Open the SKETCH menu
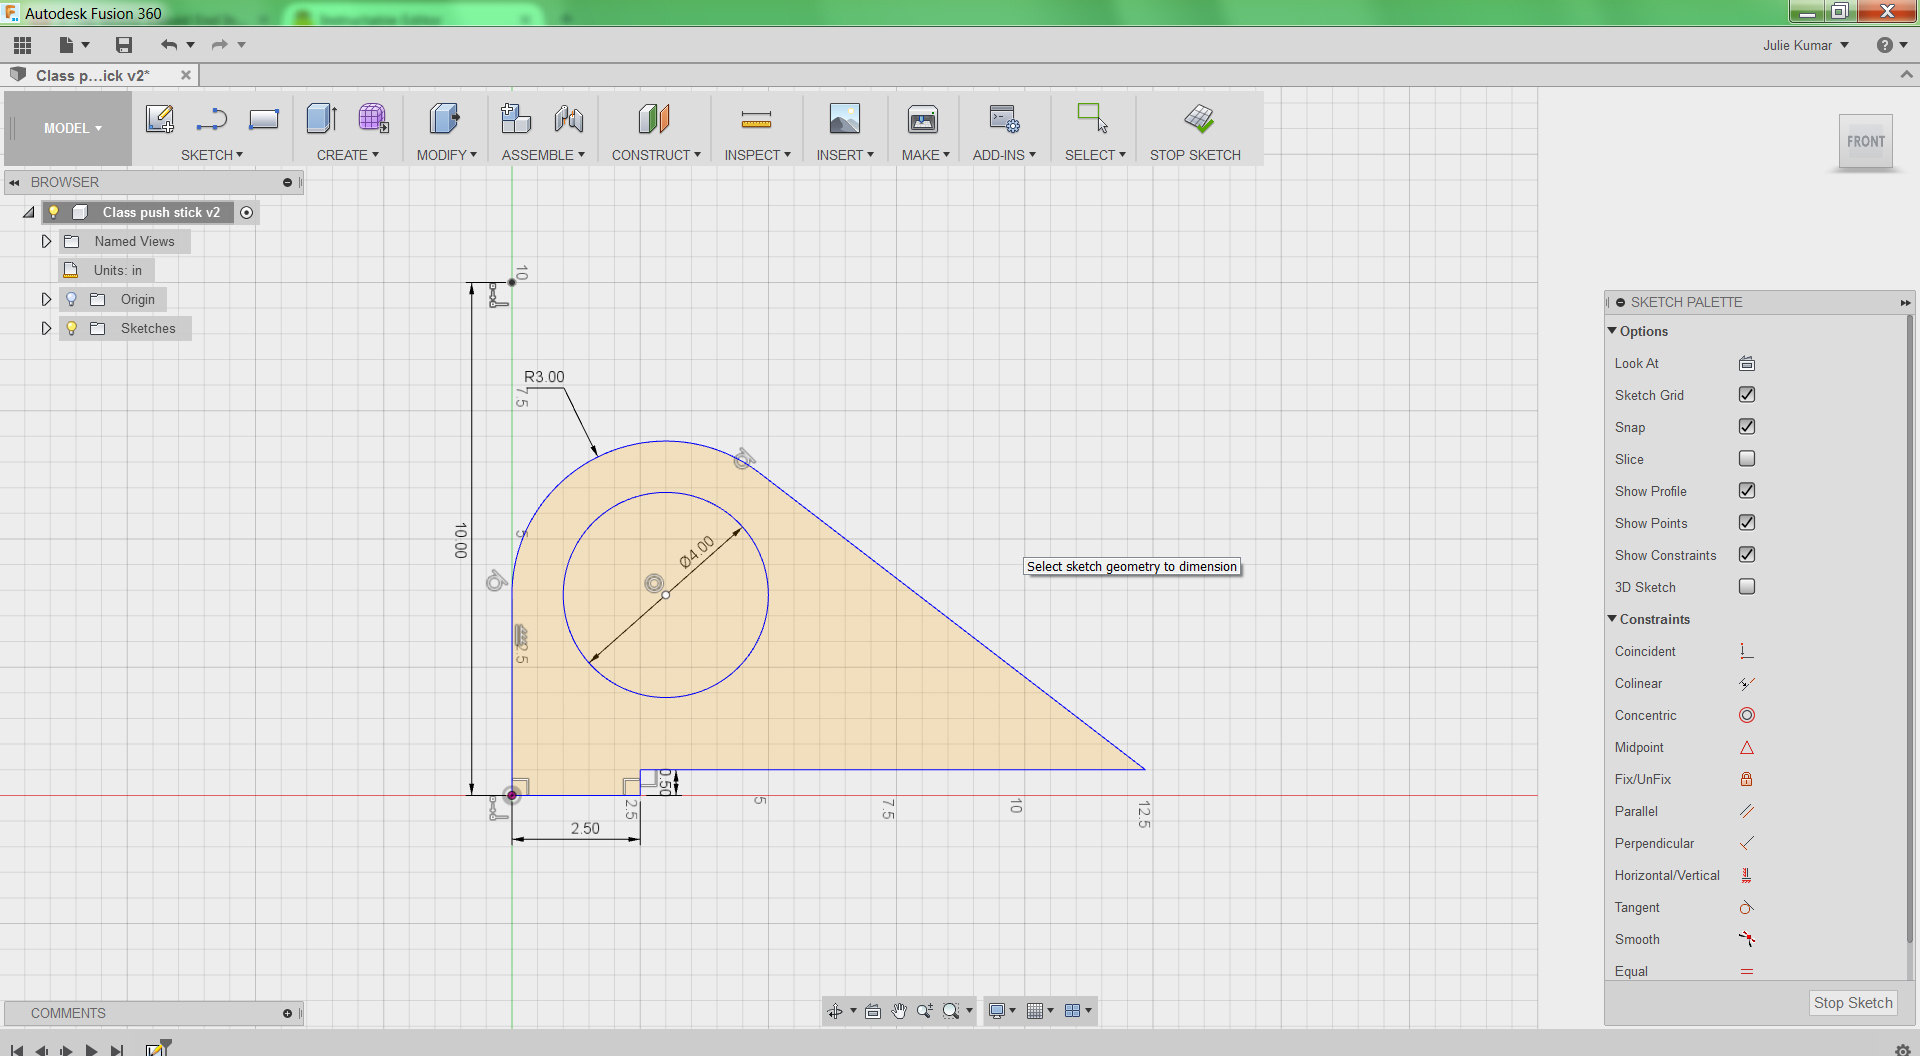Image resolution: width=1920 pixels, height=1056 pixels. click(212, 155)
